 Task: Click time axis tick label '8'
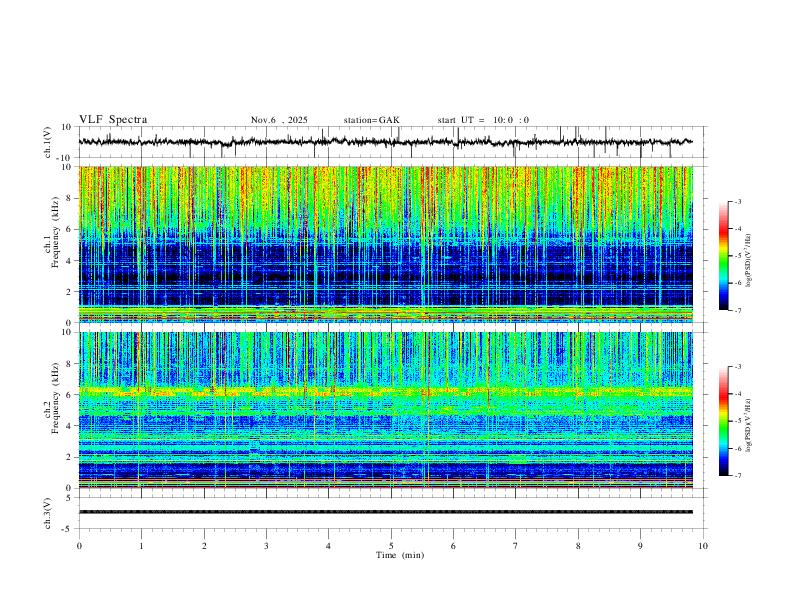point(578,546)
